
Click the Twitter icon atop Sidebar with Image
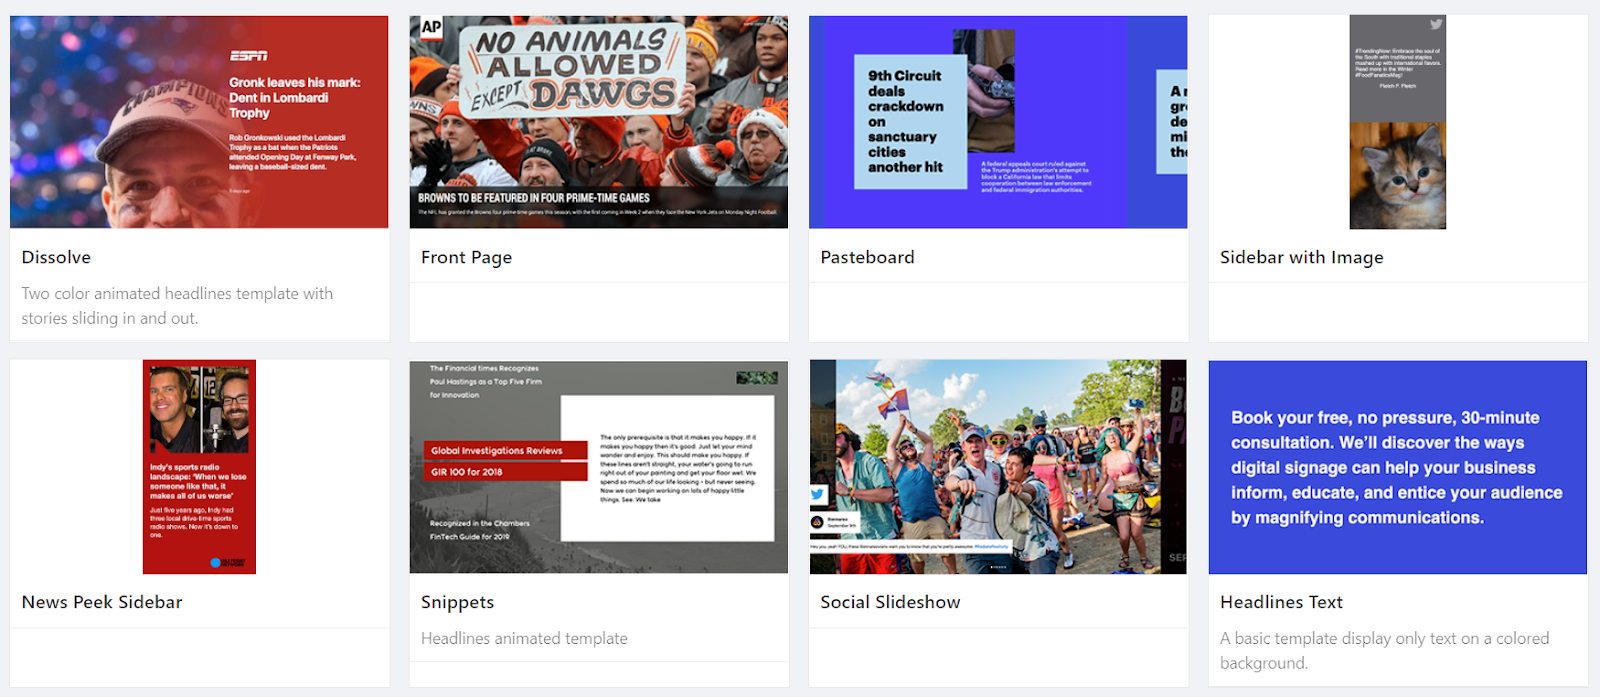[1436, 24]
